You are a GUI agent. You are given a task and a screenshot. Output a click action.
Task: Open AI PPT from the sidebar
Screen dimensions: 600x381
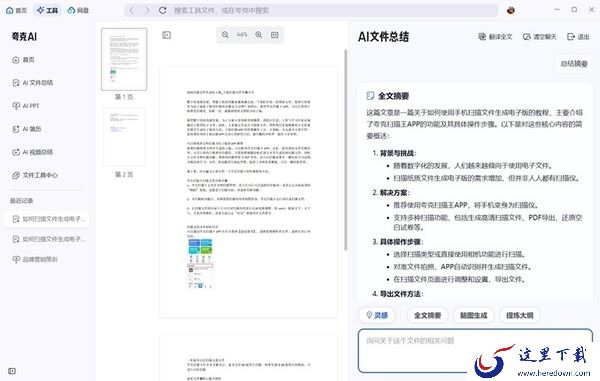pyautogui.click(x=26, y=106)
